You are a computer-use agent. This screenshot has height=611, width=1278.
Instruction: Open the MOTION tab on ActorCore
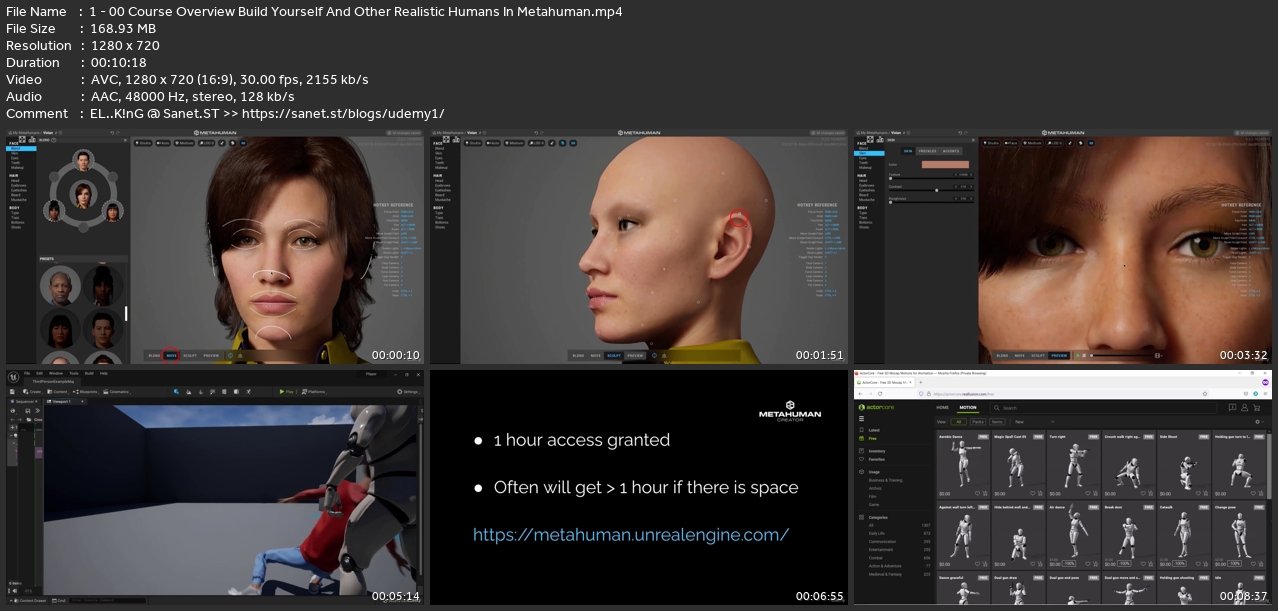[968, 408]
